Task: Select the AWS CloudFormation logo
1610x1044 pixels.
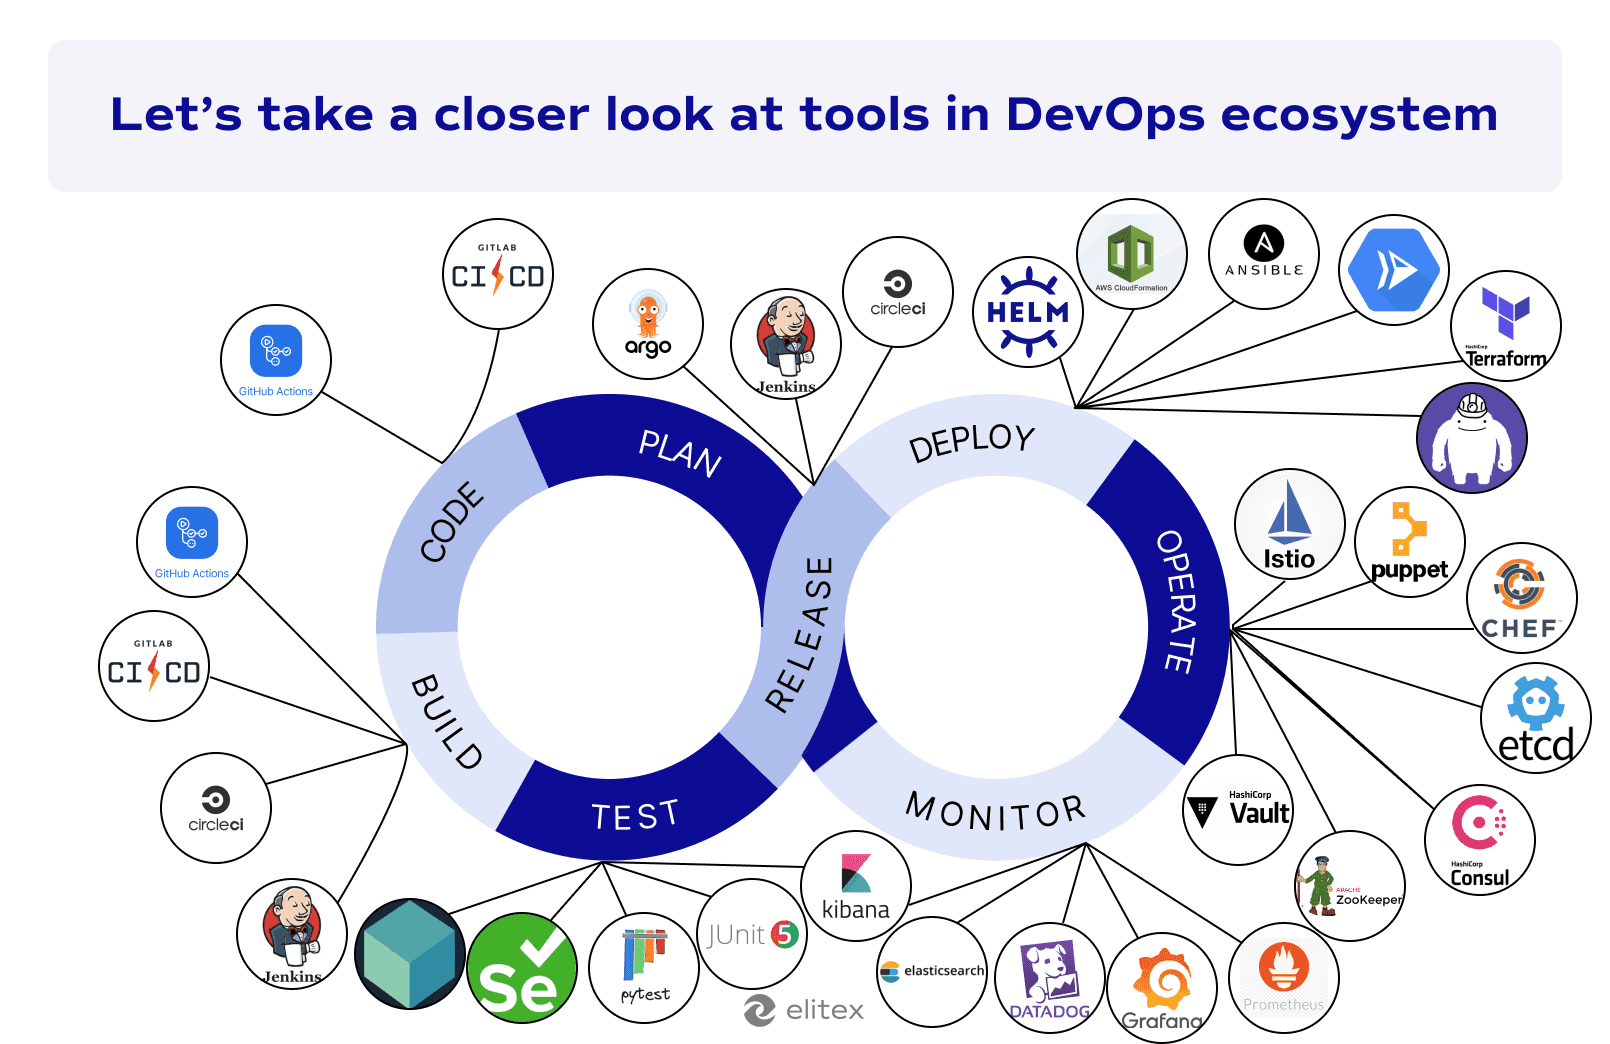Action: (x=1132, y=254)
